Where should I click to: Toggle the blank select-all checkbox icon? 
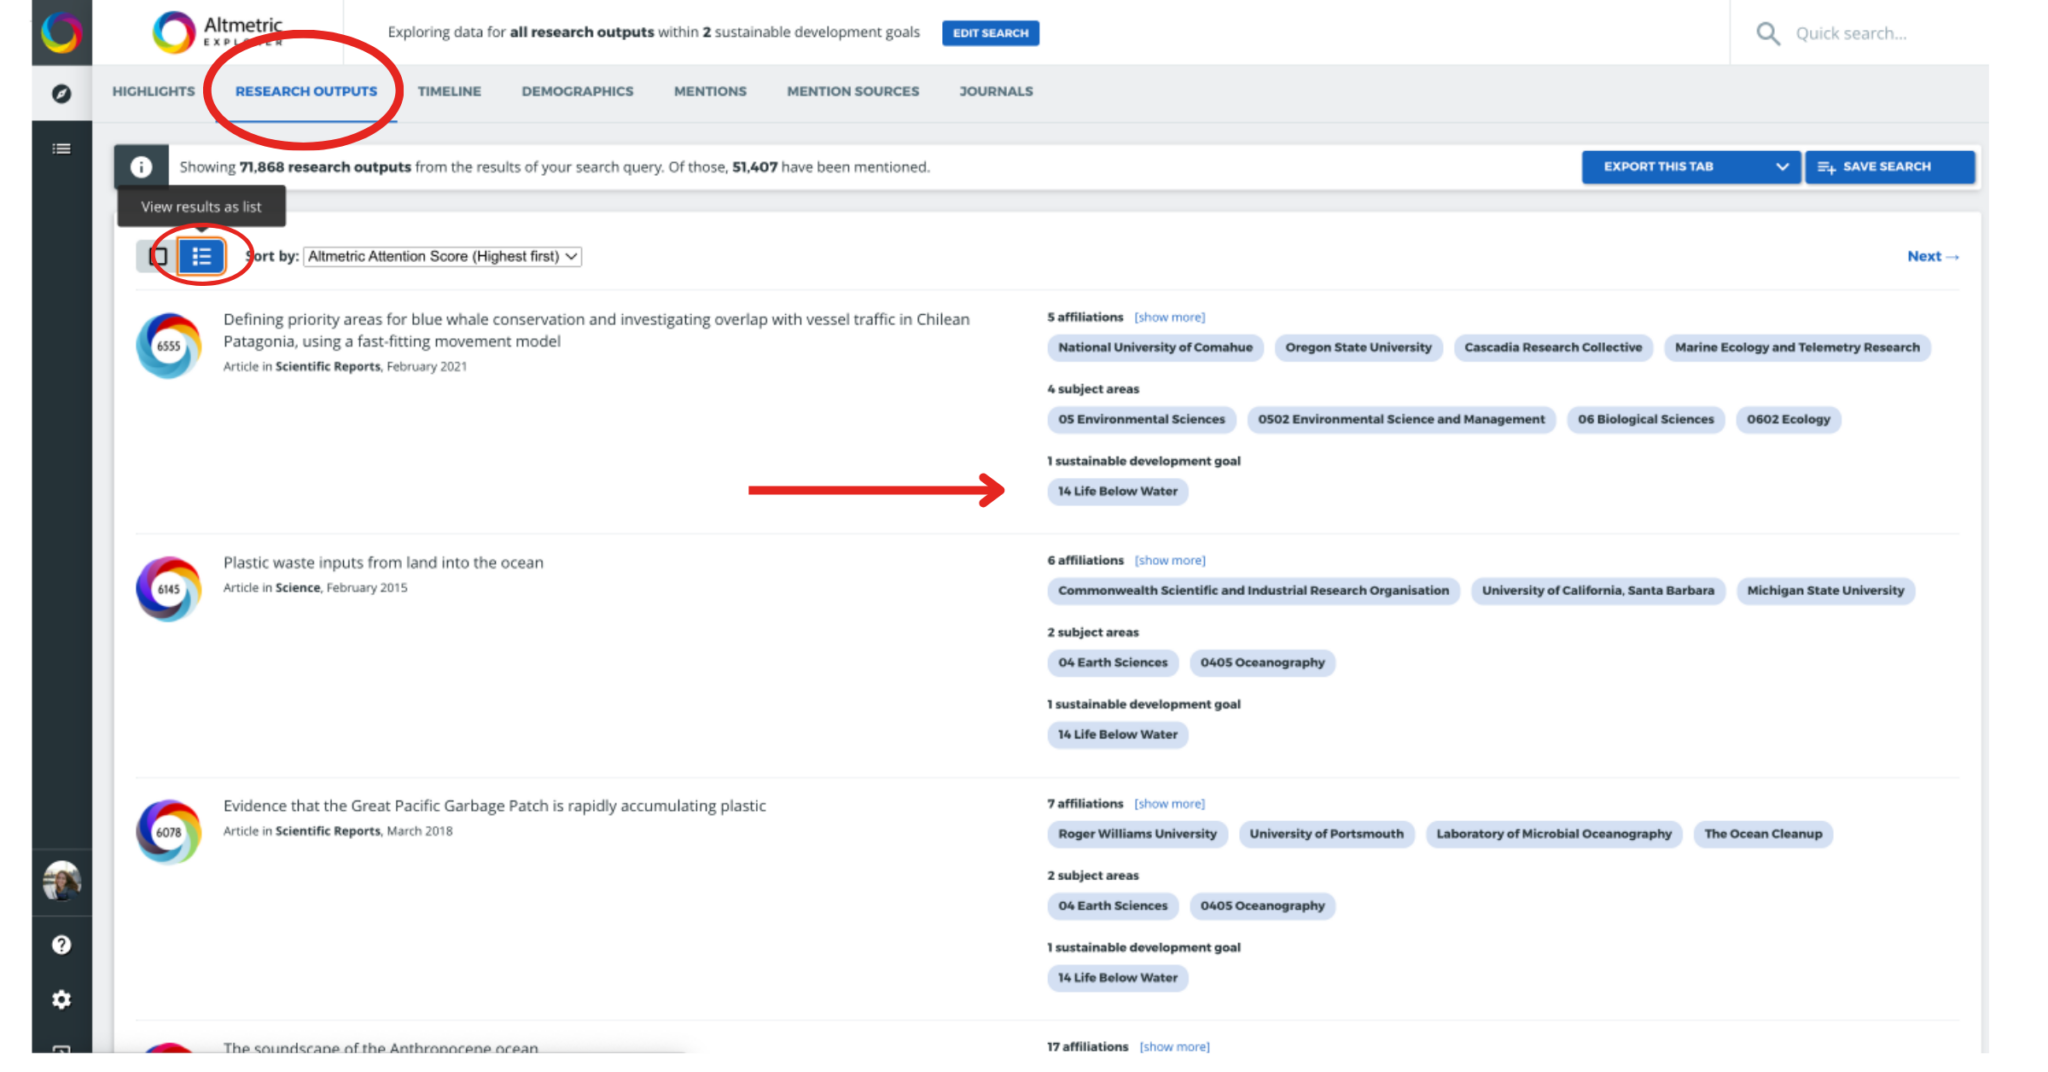pyautogui.click(x=157, y=256)
